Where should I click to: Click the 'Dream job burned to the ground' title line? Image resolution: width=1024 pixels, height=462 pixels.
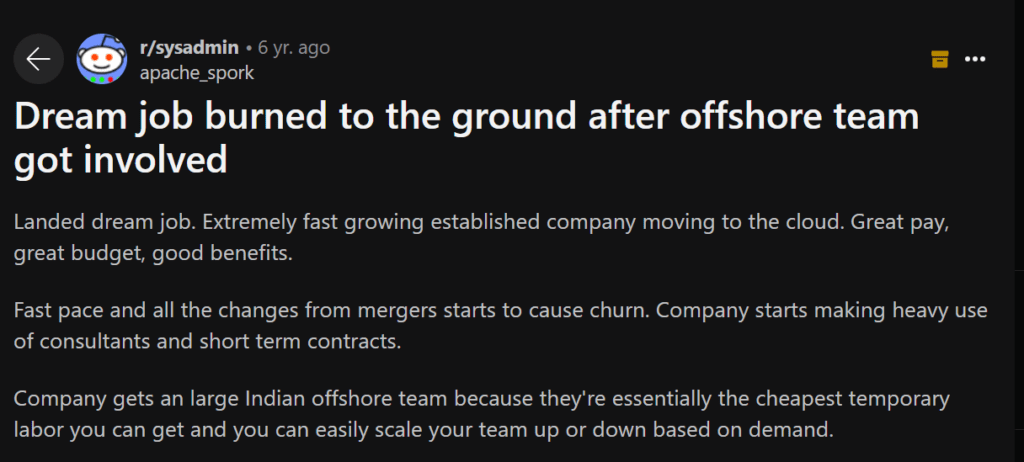tap(466, 117)
